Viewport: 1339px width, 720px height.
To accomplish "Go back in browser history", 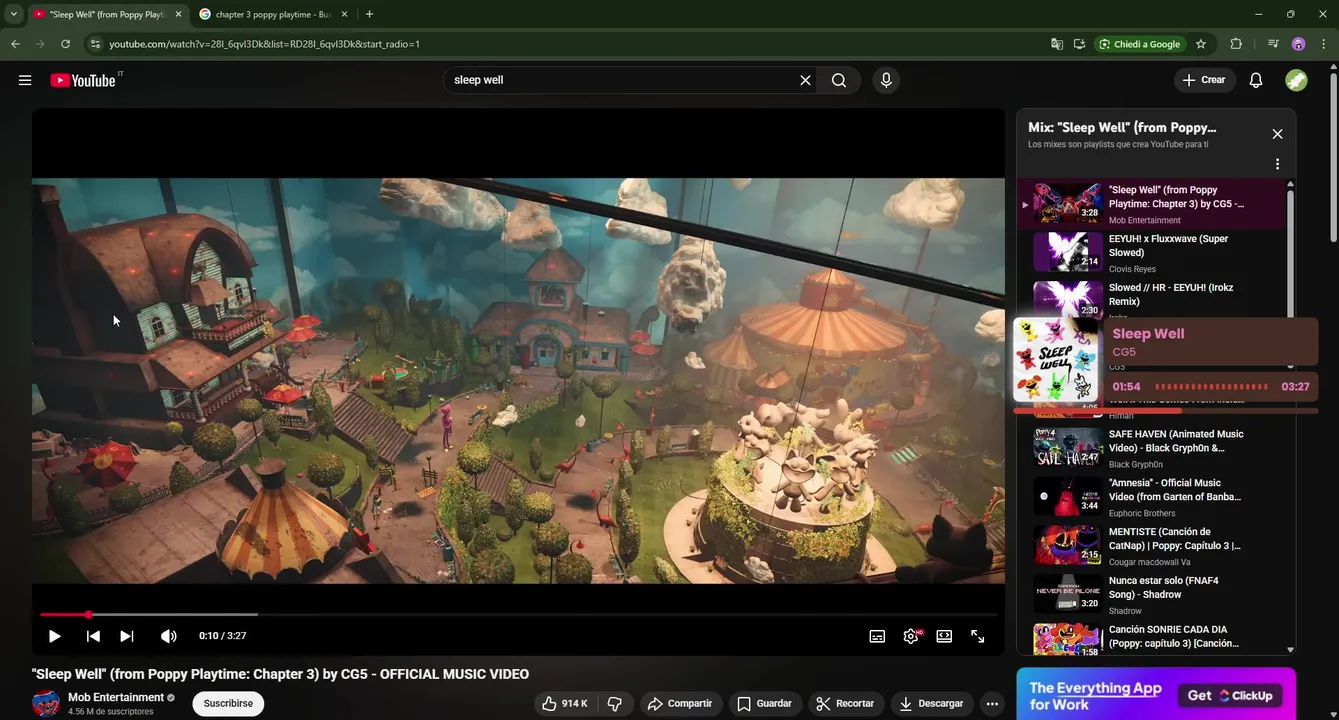I will (15, 44).
